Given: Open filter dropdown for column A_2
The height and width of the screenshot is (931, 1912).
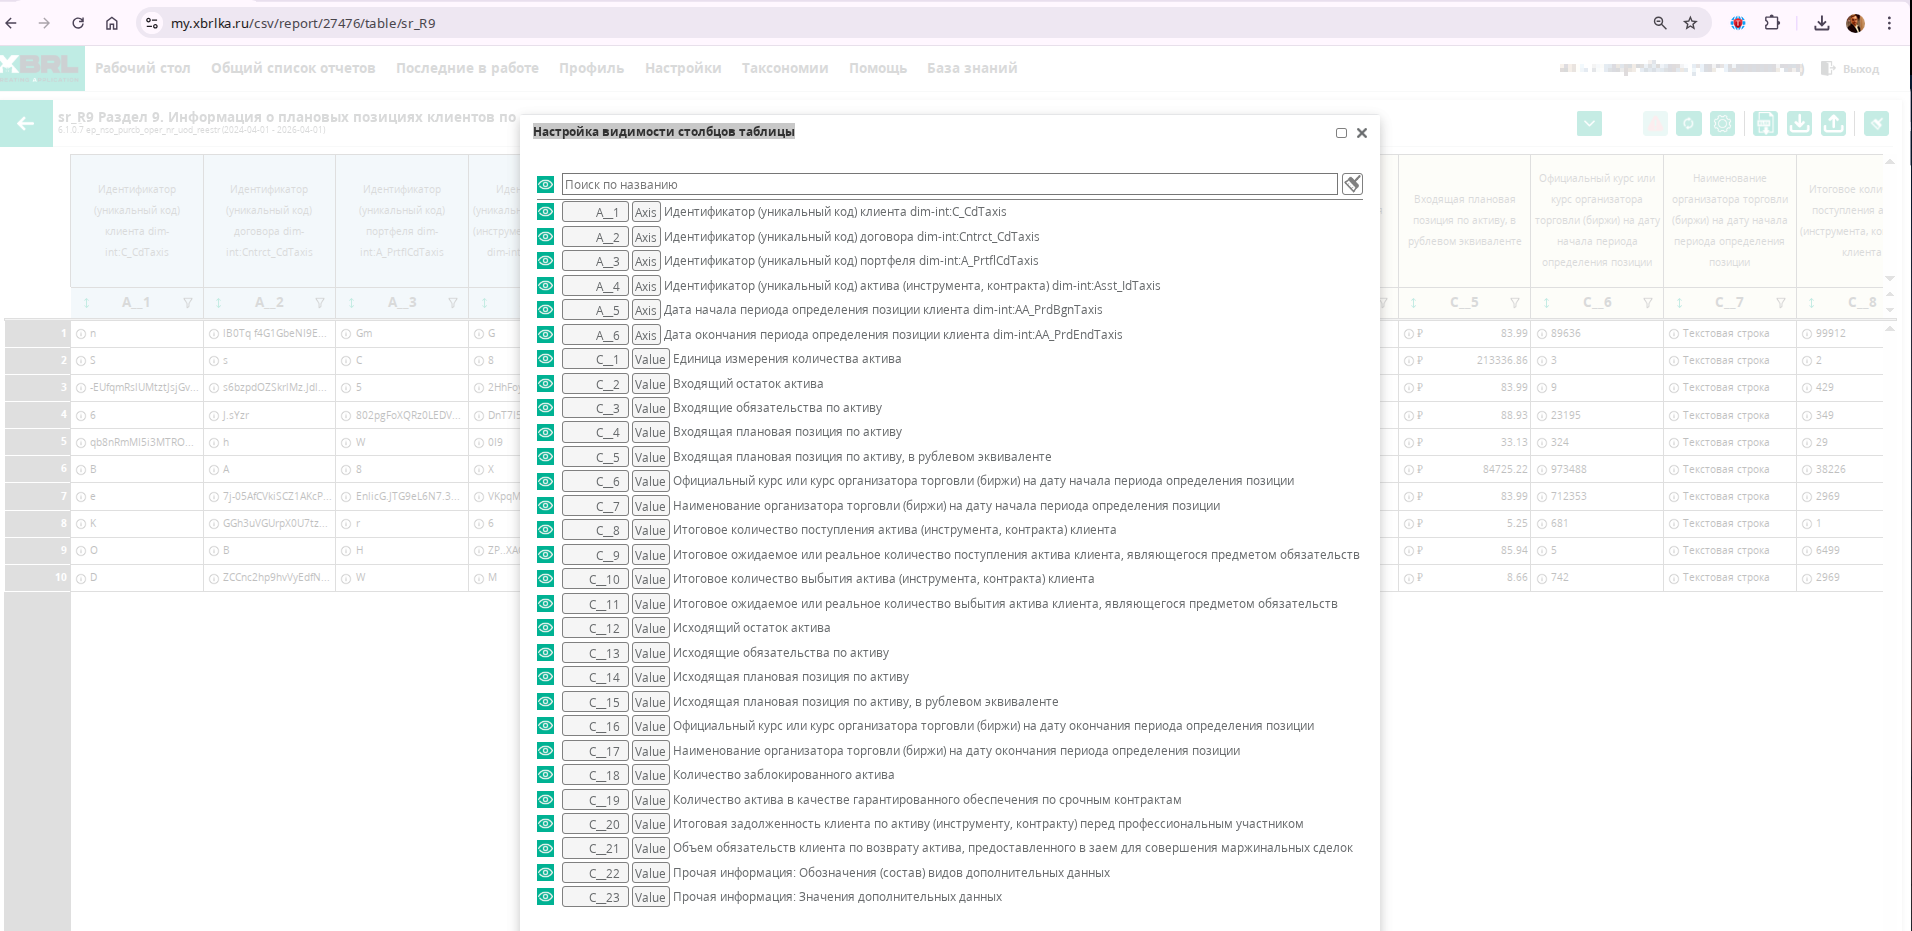Looking at the screenshot, I should pyautogui.click(x=320, y=303).
